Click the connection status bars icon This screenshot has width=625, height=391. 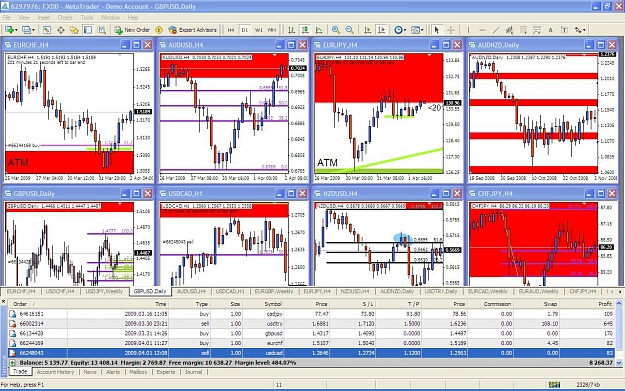pos(554,385)
